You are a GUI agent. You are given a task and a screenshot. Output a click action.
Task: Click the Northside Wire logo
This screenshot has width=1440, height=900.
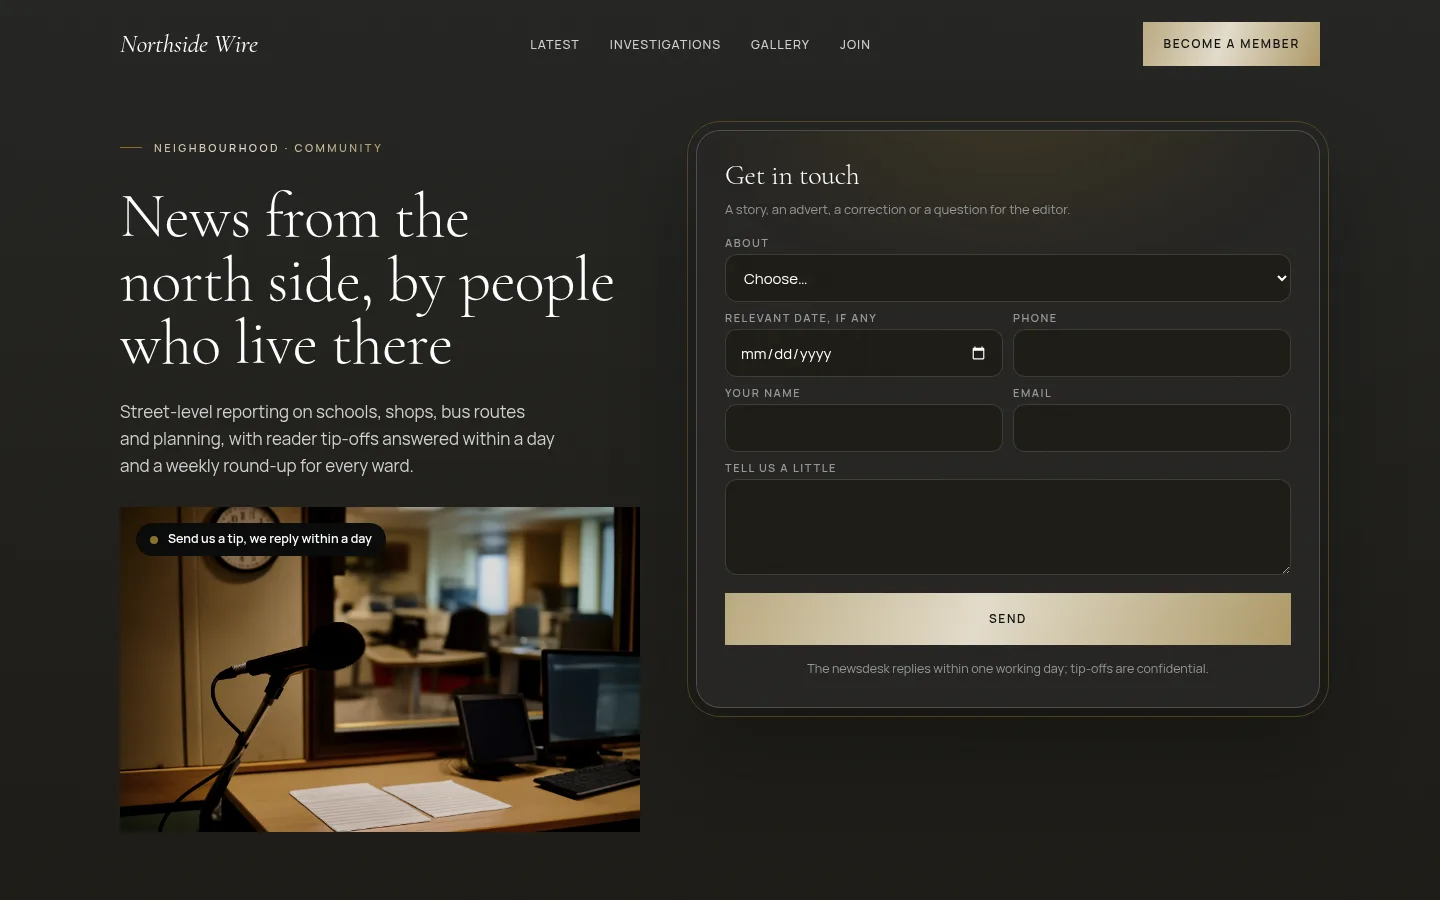tap(189, 44)
